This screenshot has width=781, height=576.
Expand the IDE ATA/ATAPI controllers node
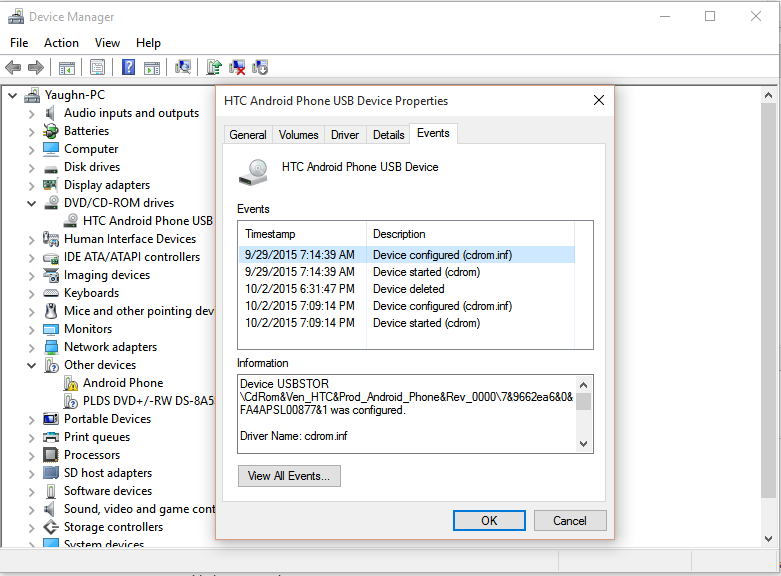(31, 258)
